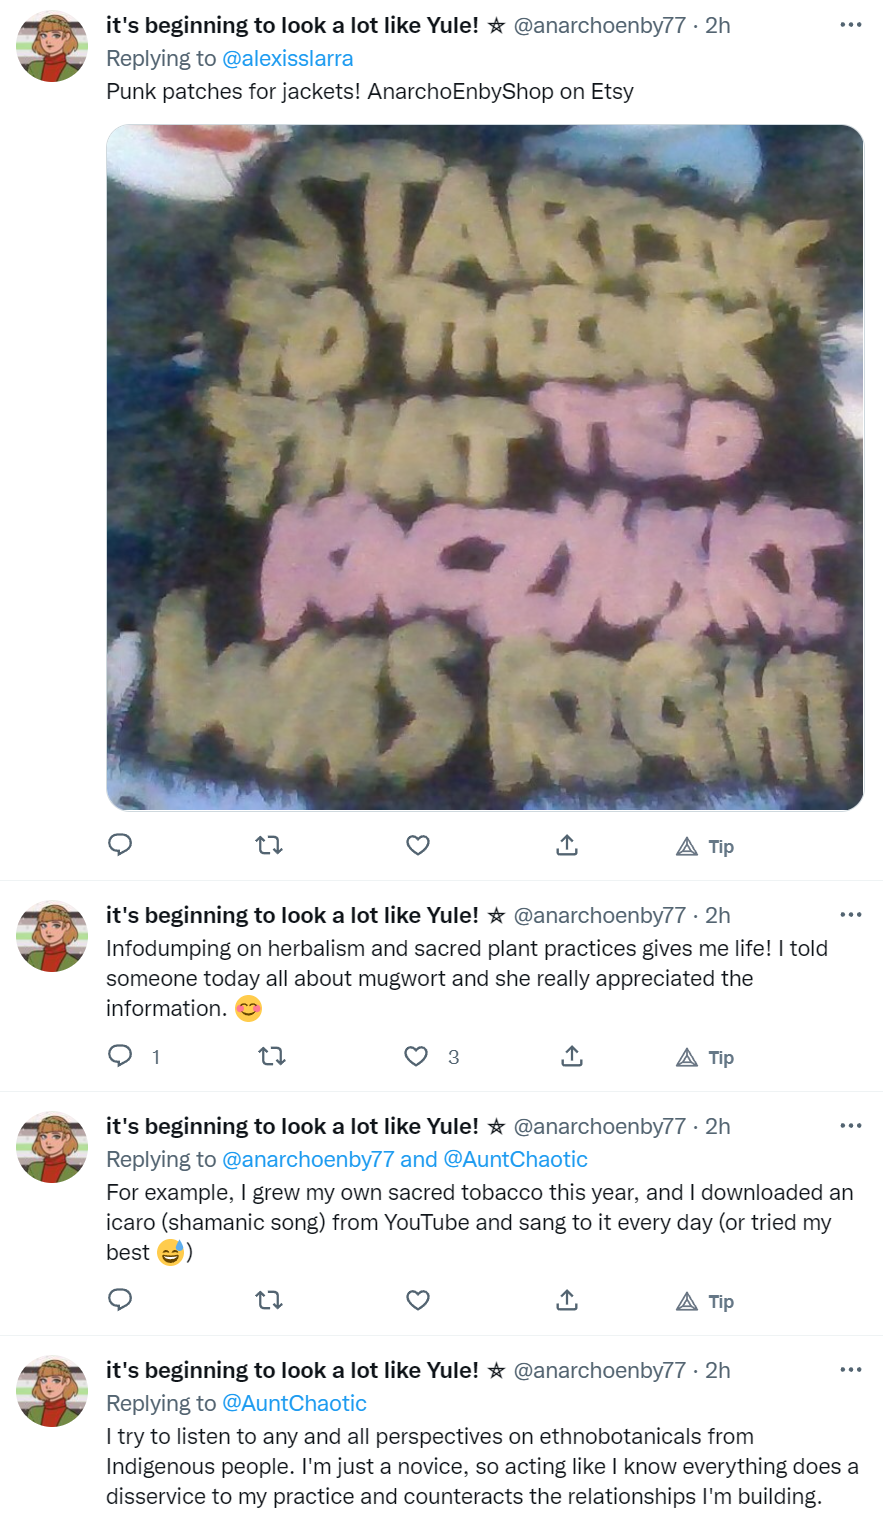Tip the author of punk patches tweet
The height and width of the screenshot is (1519, 883).
coord(705,847)
